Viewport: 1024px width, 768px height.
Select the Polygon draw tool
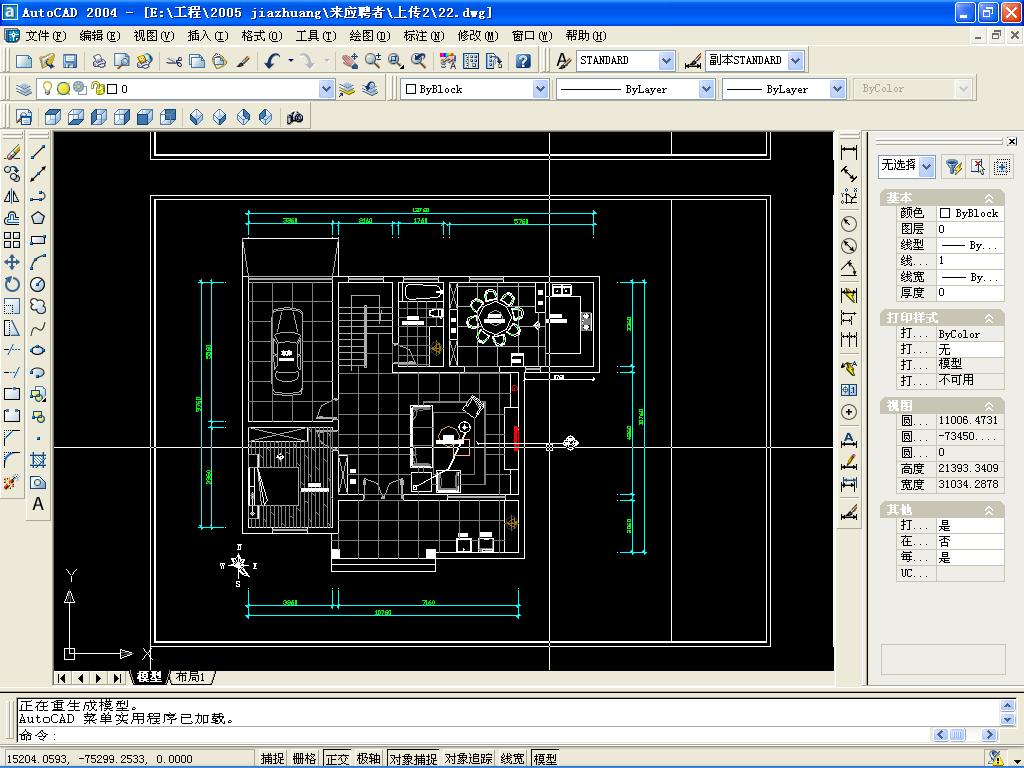tap(38, 218)
